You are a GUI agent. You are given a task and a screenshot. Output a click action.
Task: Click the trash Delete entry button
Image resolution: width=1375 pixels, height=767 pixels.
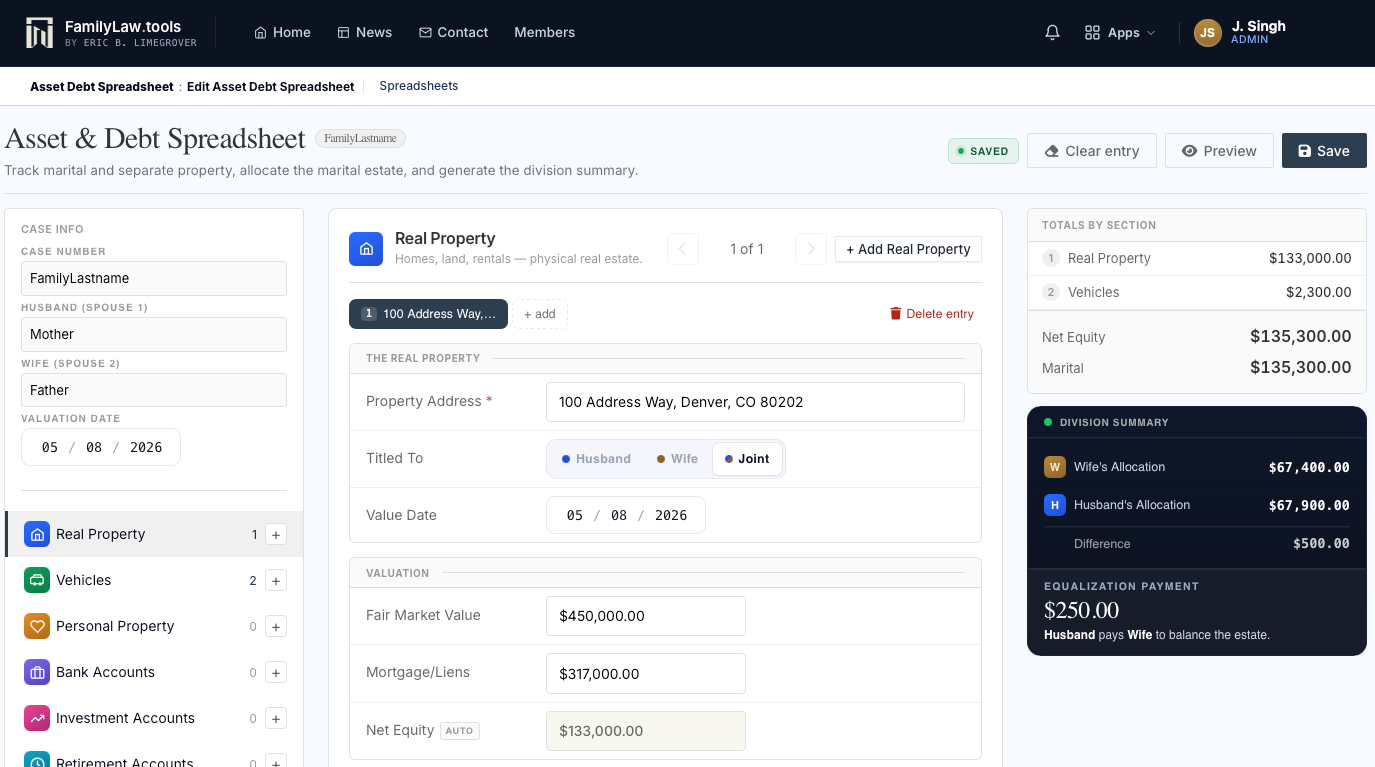point(931,314)
